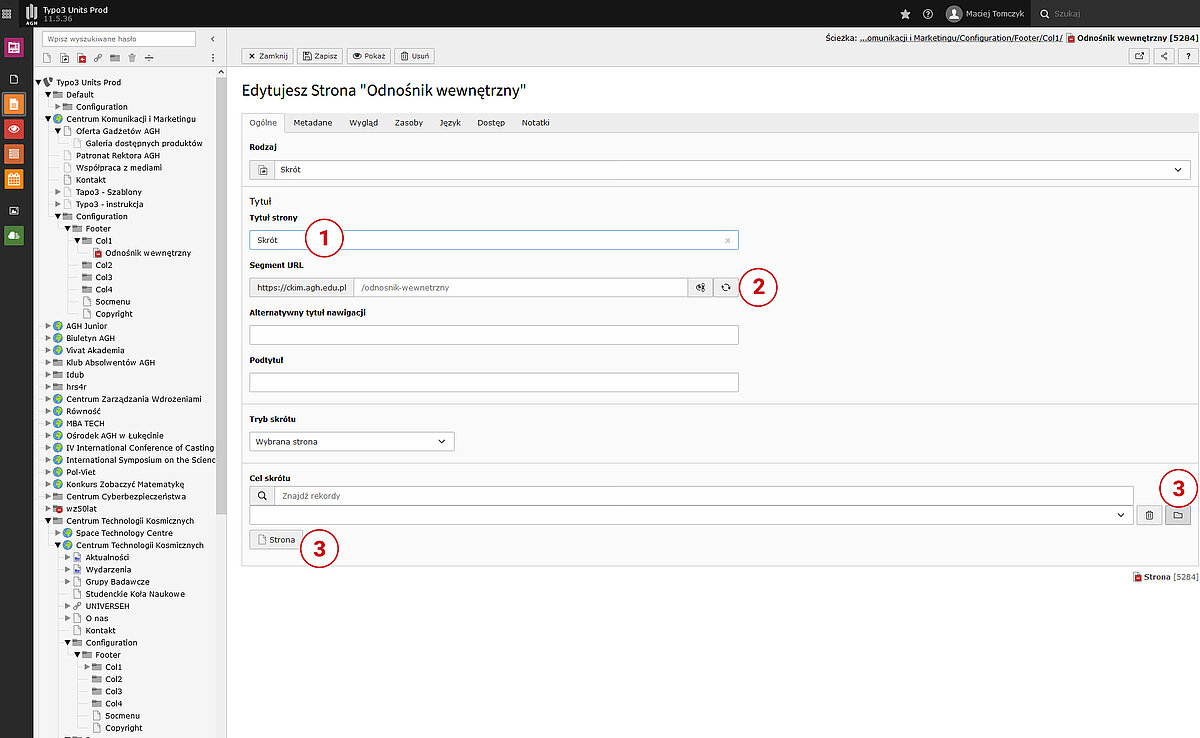Expand the Tapo3 - Szablony node
The width and height of the screenshot is (1200, 738).
[x=57, y=192]
